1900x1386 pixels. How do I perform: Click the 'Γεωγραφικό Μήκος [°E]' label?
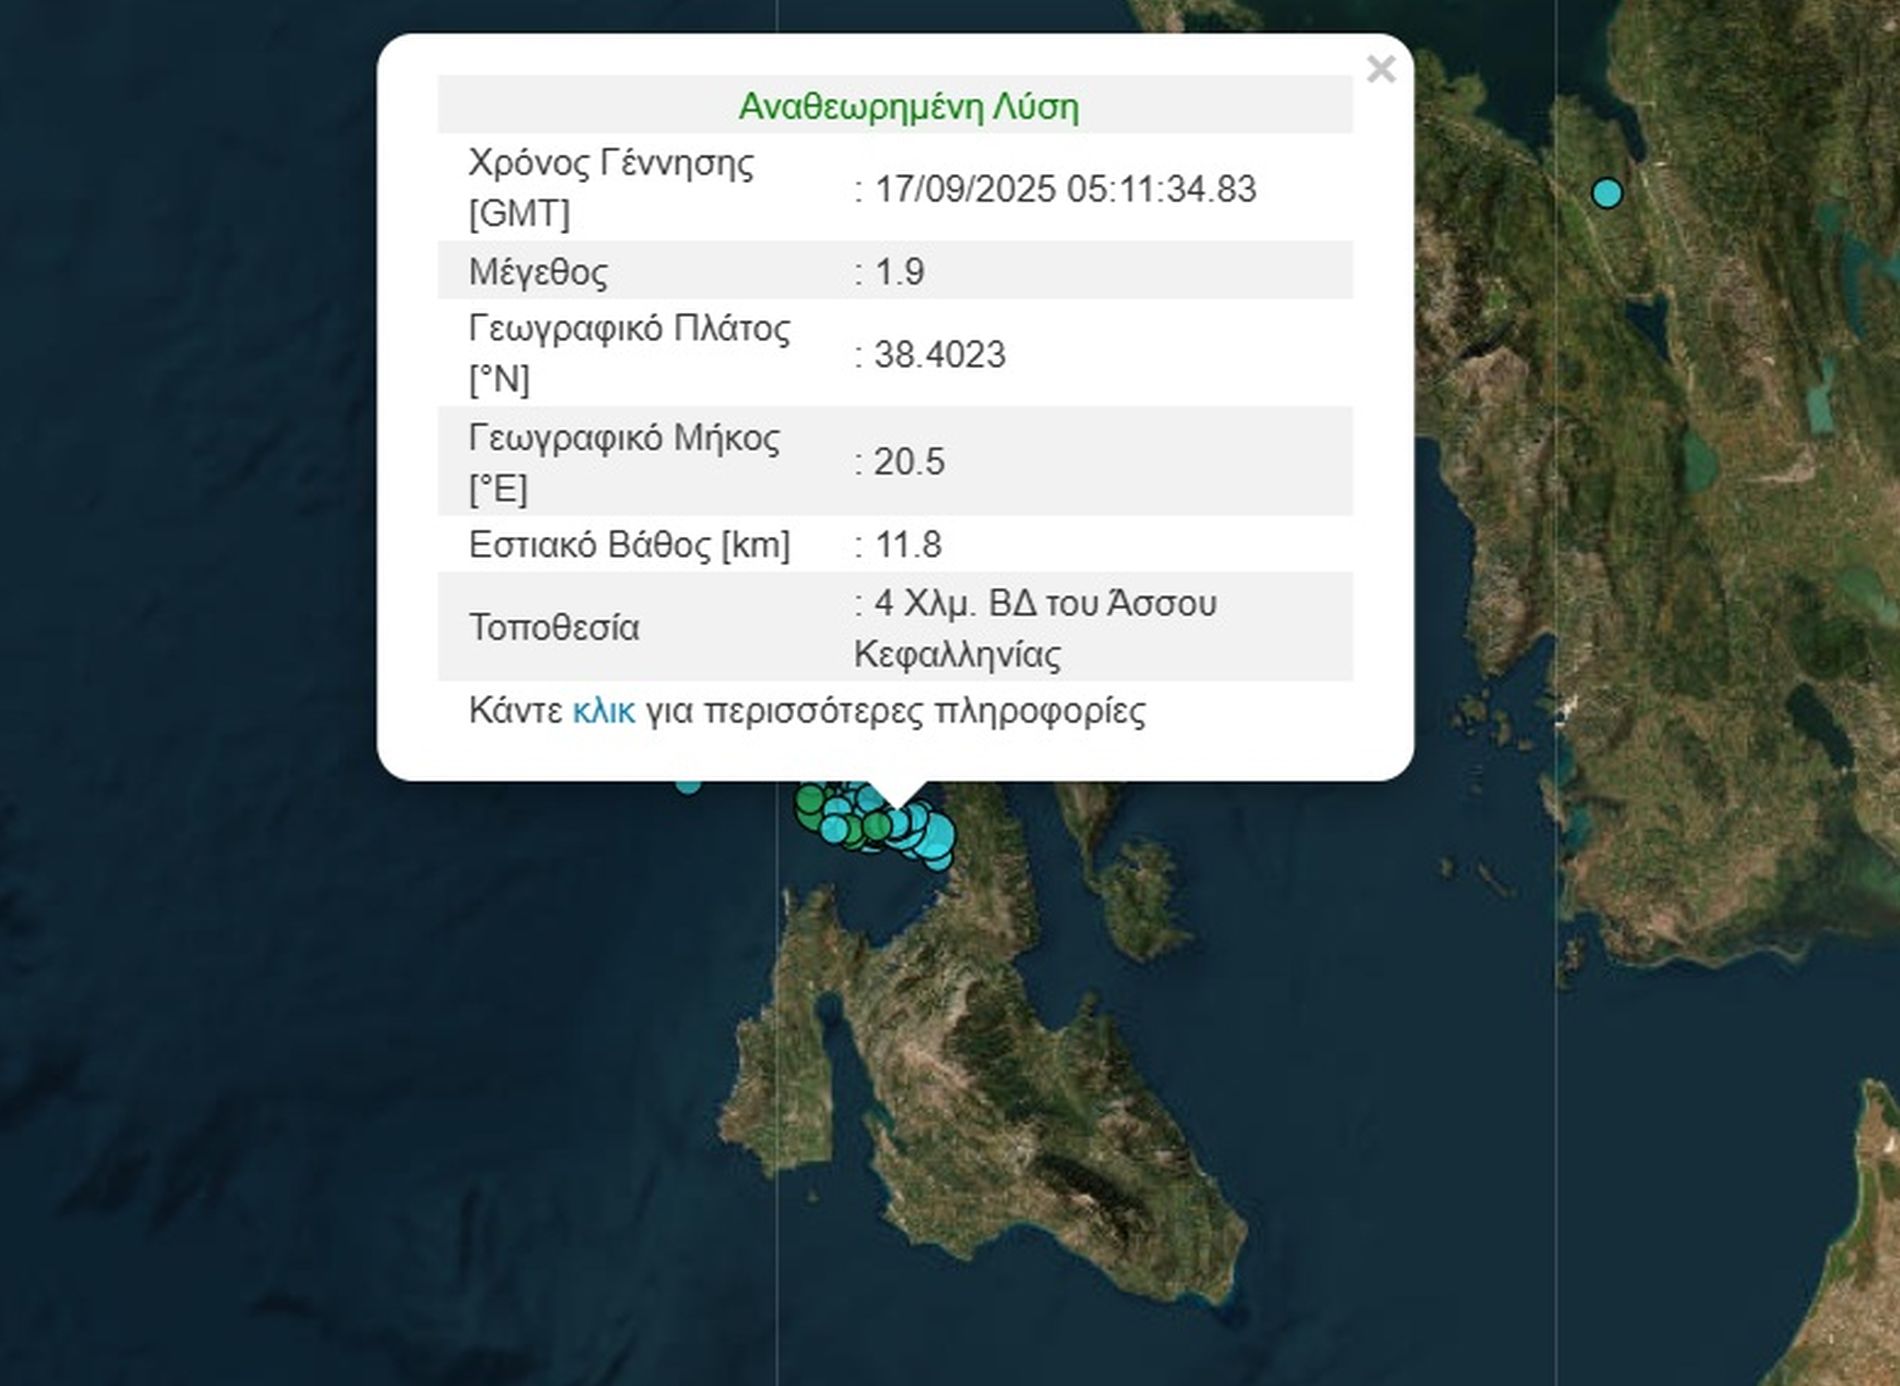624,462
